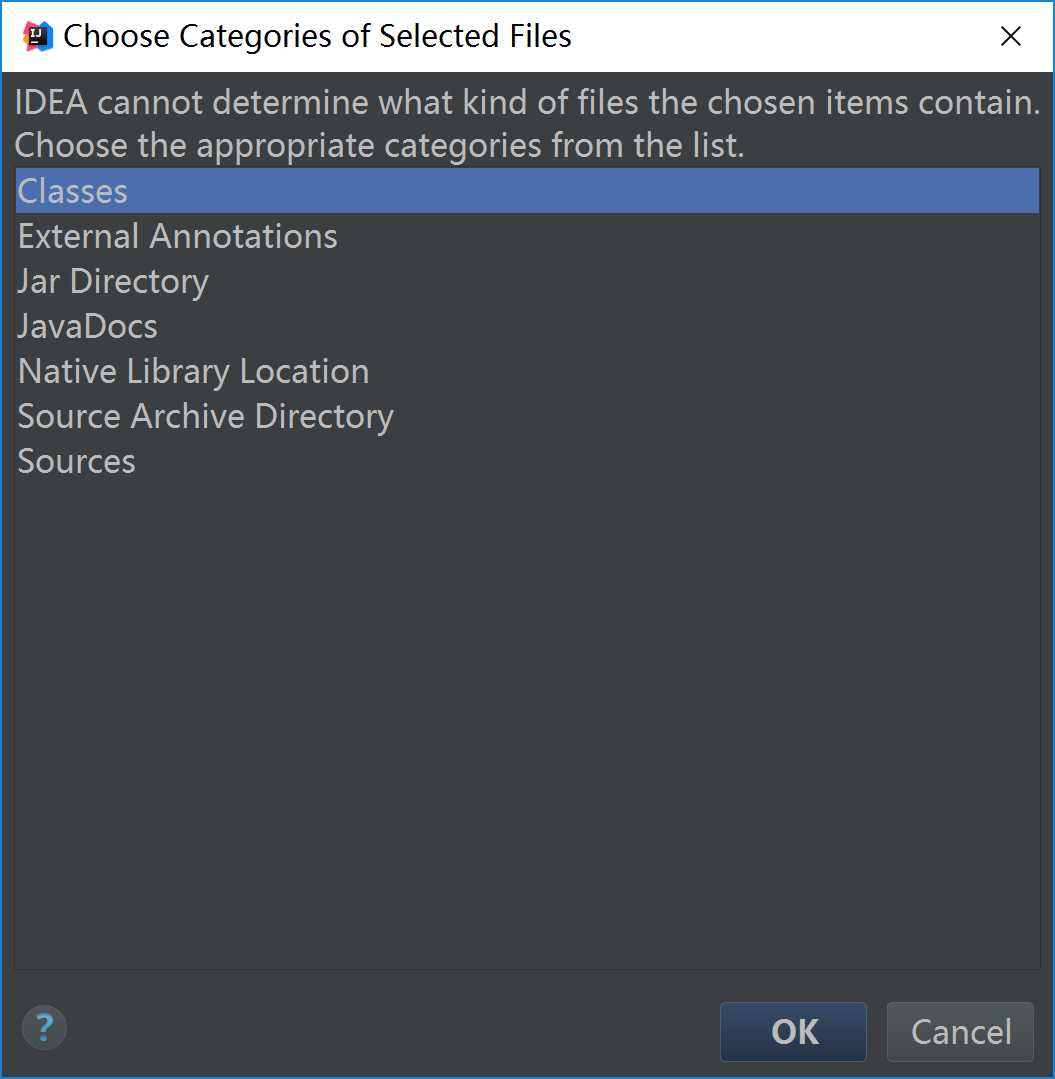Select the Classes category
Screen dimensions: 1055x1079
tap(527, 191)
